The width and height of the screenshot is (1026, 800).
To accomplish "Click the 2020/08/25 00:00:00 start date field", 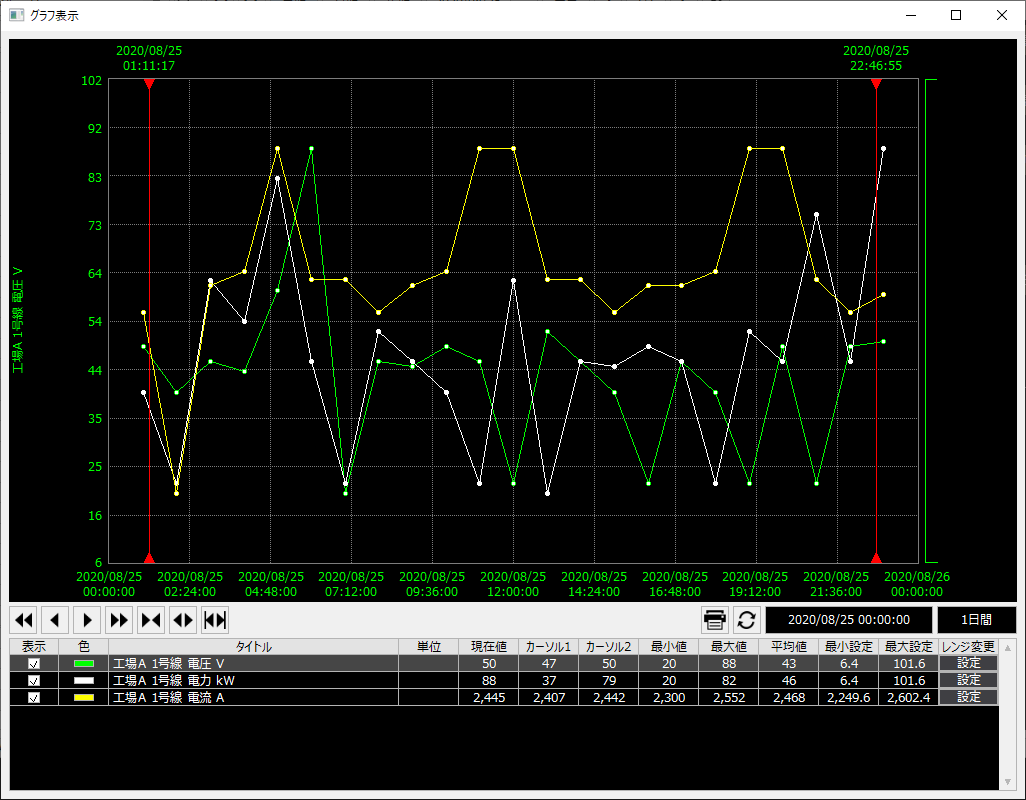I will coord(848,620).
